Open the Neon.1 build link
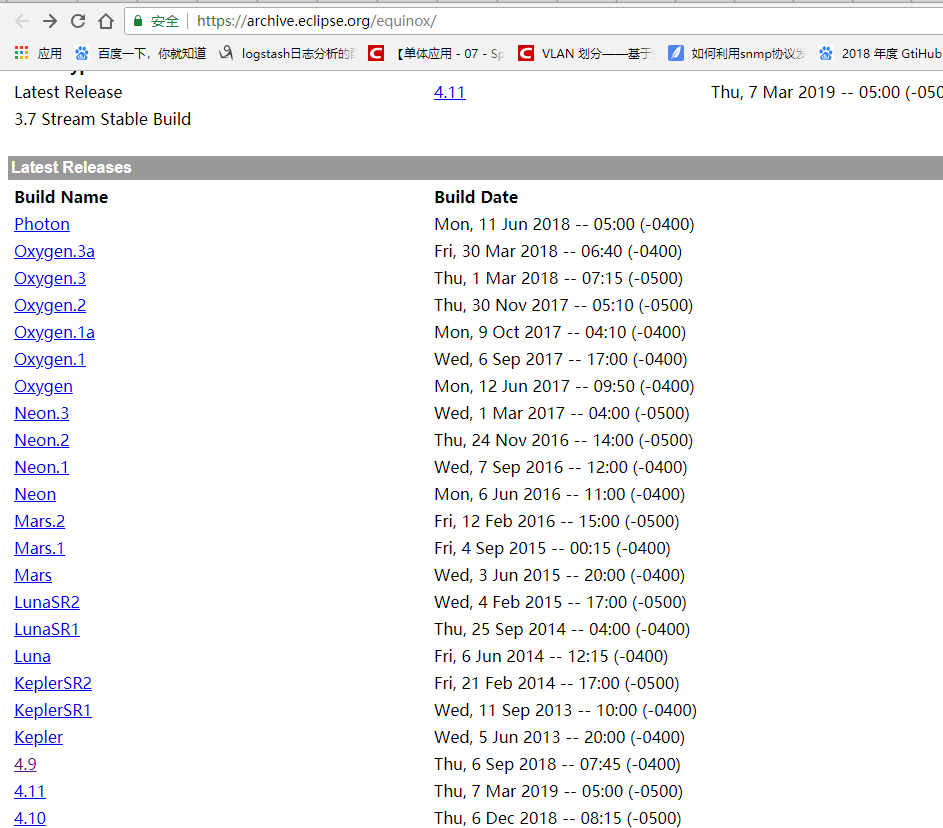 [x=41, y=467]
